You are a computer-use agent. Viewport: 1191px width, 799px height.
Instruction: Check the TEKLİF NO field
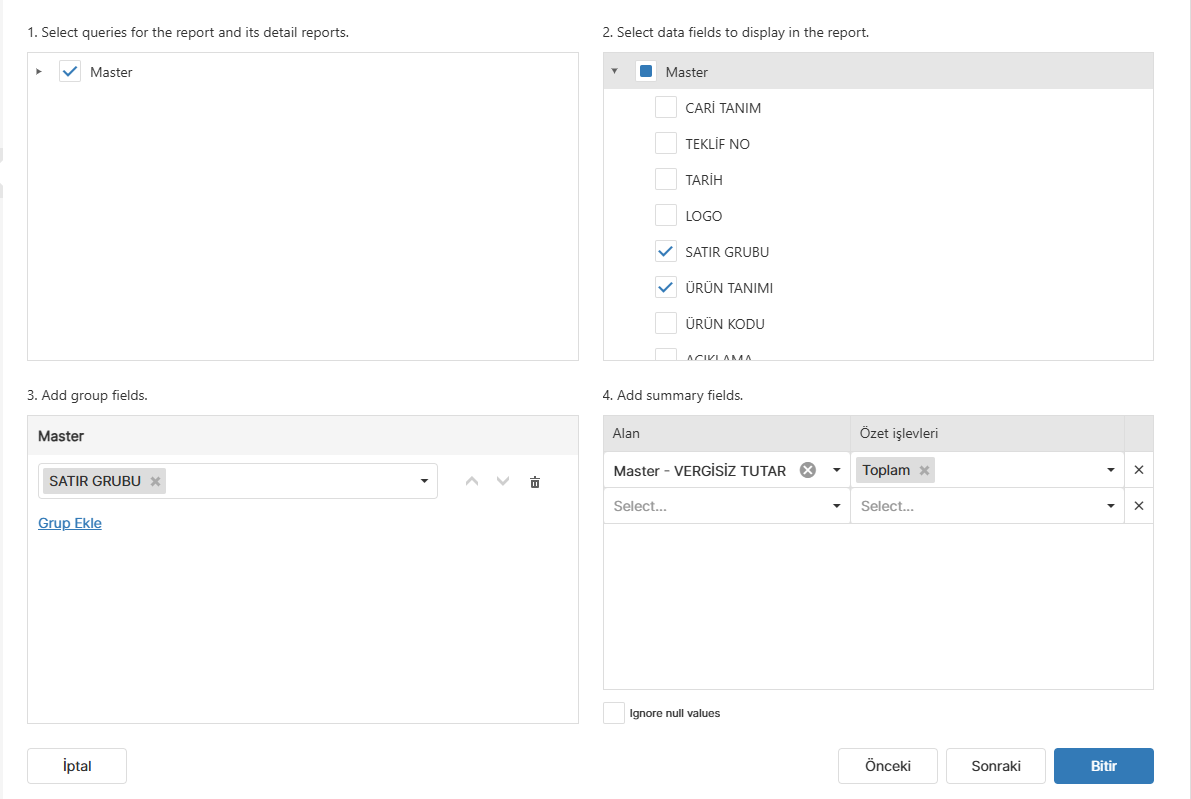[665, 143]
